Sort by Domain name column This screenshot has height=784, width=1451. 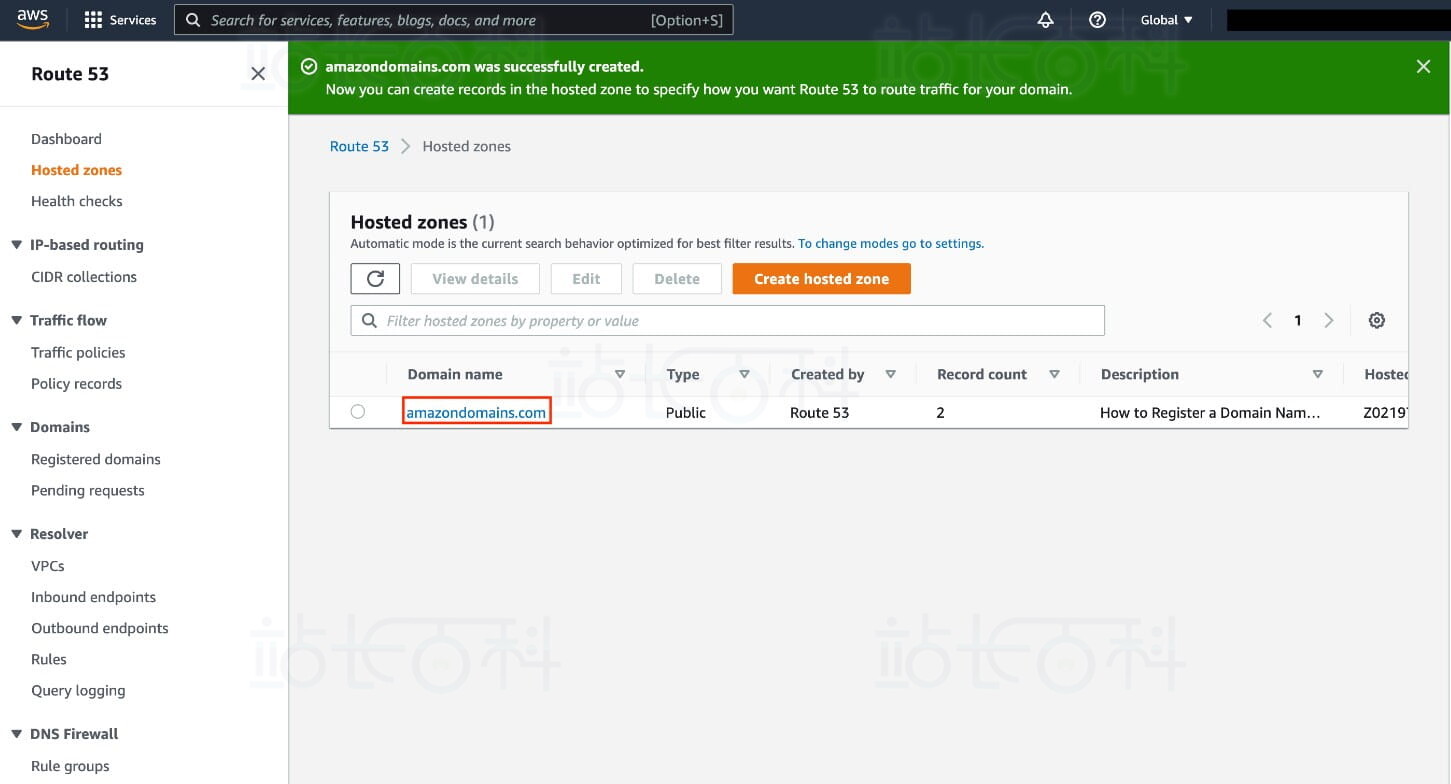click(620, 375)
